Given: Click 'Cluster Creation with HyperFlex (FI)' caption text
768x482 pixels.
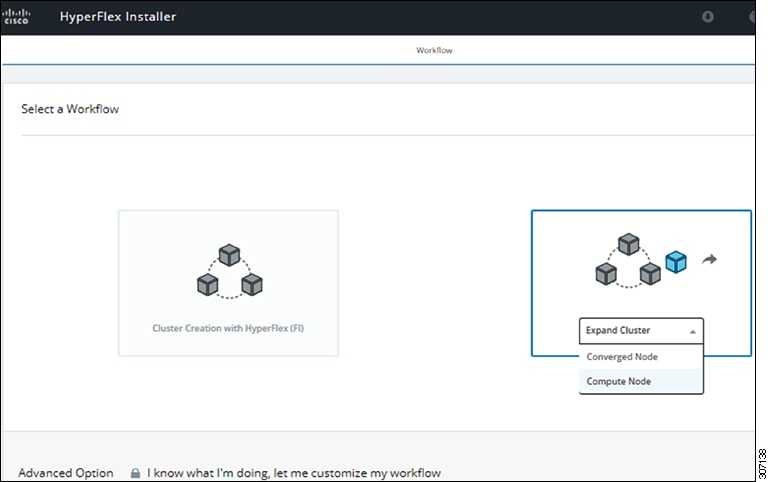Looking at the screenshot, I should click(x=228, y=328).
